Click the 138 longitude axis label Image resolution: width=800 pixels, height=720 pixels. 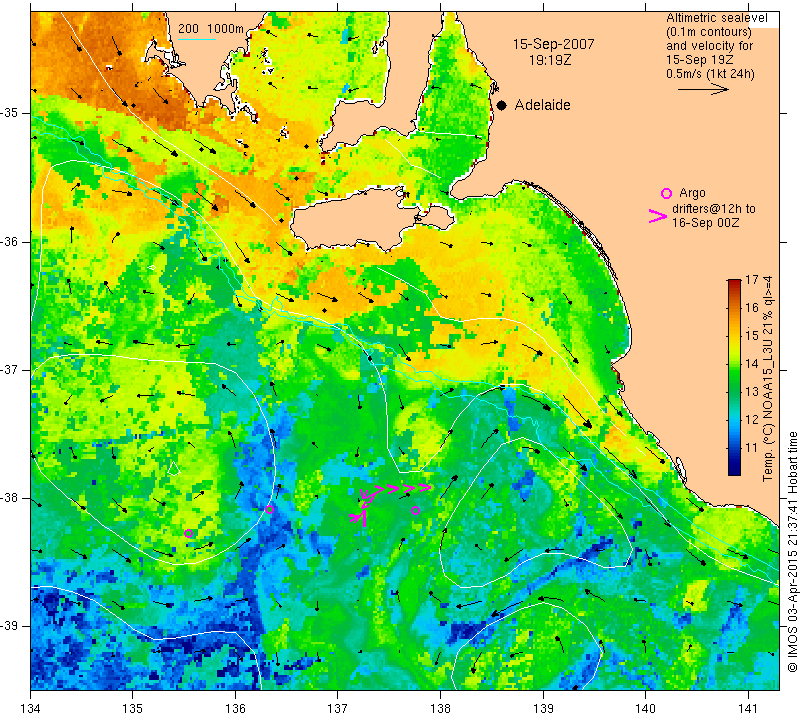tap(440, 708)
